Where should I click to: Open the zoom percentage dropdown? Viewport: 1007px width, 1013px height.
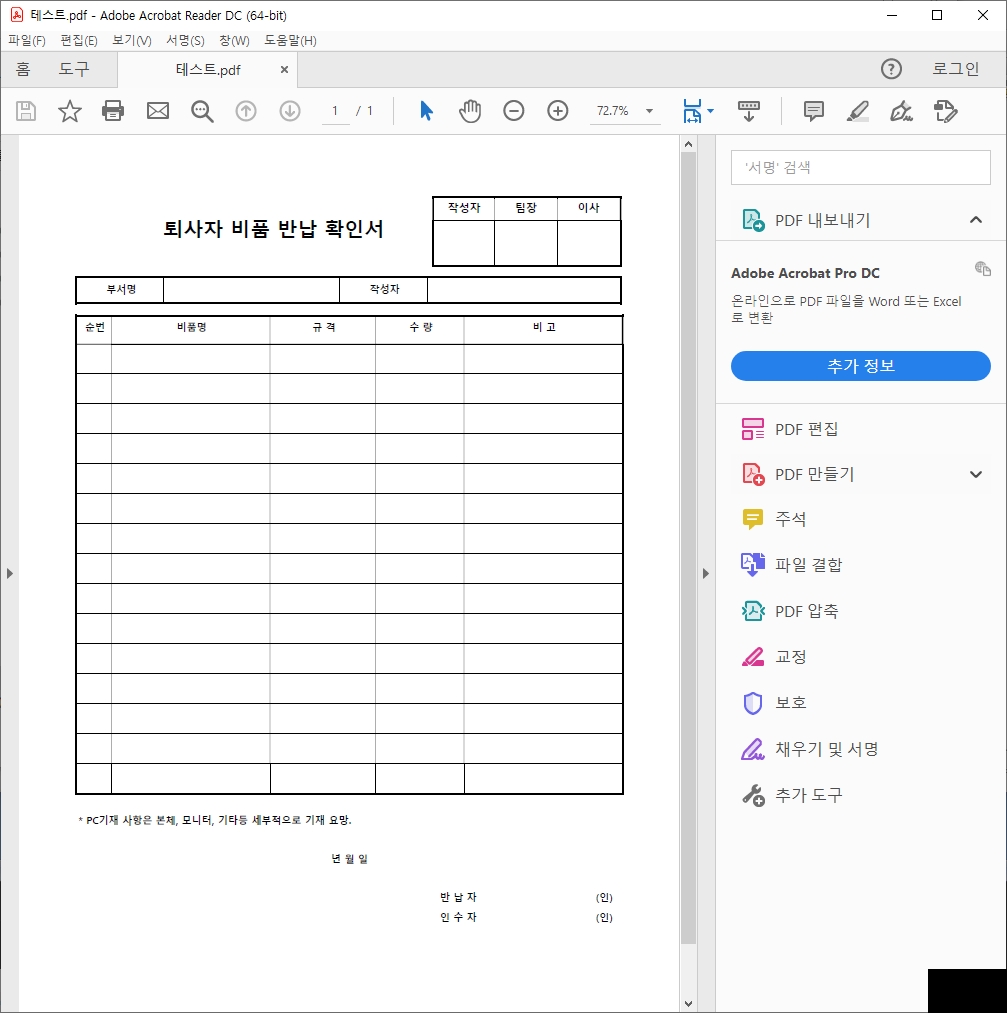(649, 111)
